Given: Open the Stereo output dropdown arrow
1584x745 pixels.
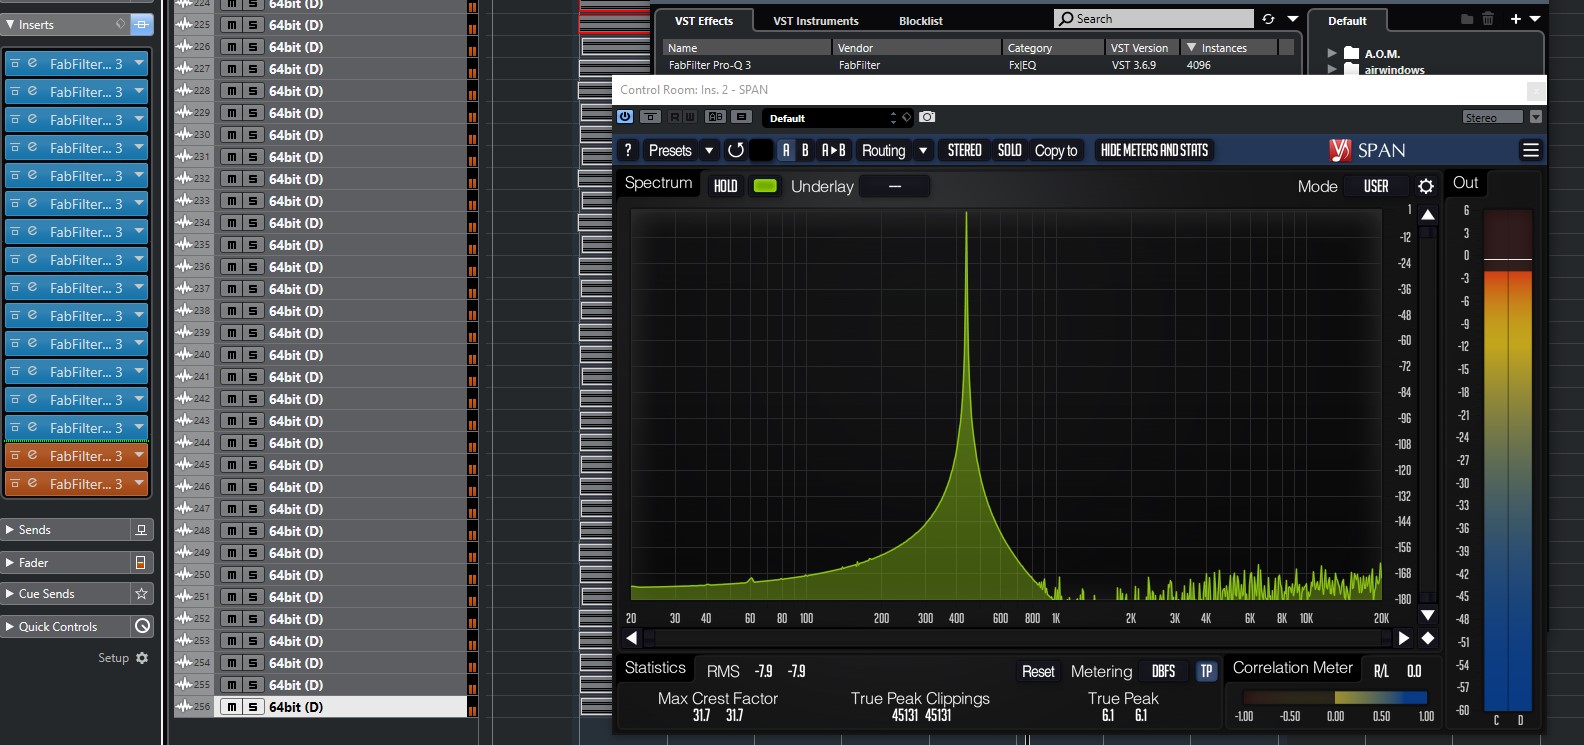Looking at the screenshot, I should [x=1536, y=117].
